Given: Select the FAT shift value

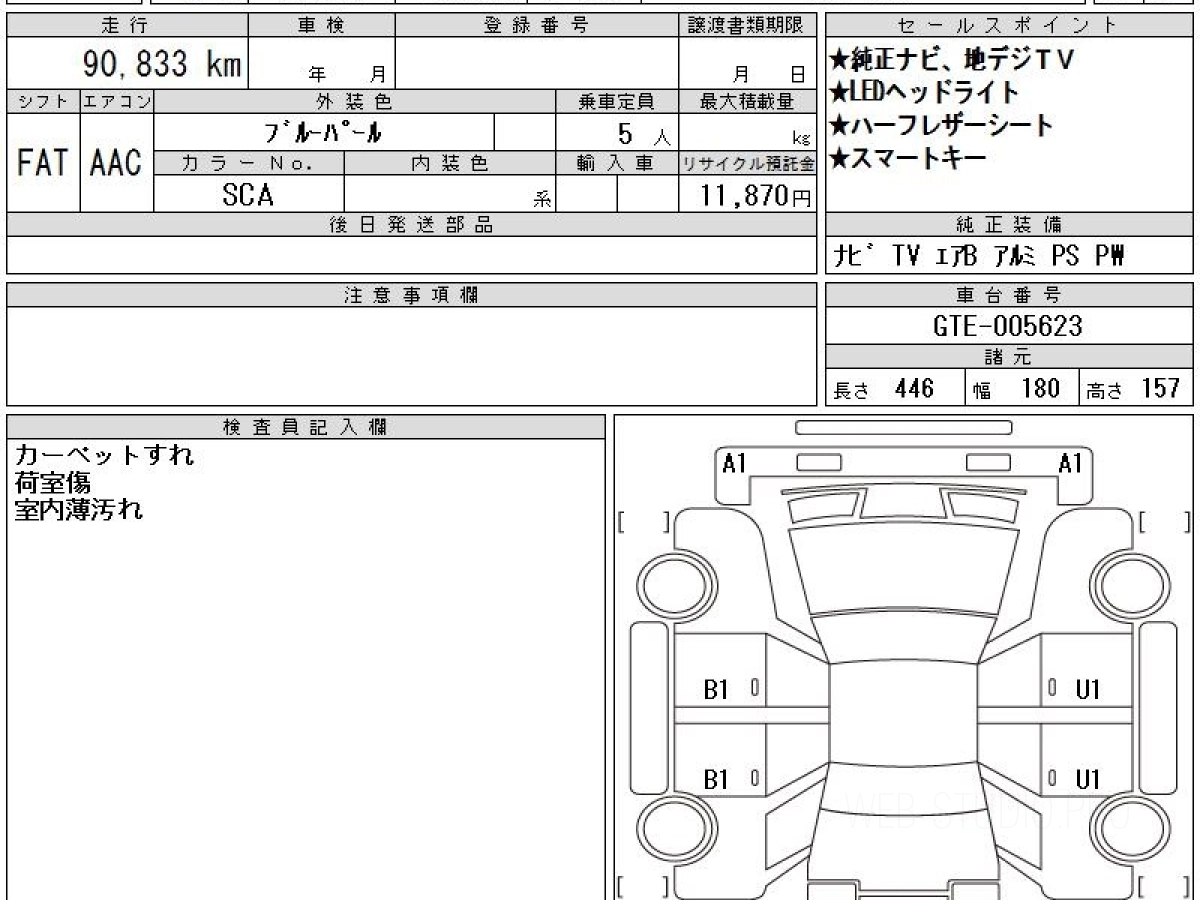Looking at the screenshot, I should click(x=43, y=163).
